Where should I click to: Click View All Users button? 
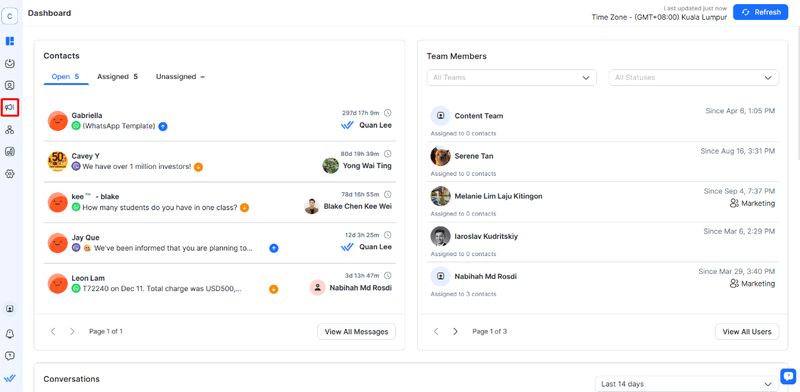click(747, 331)
